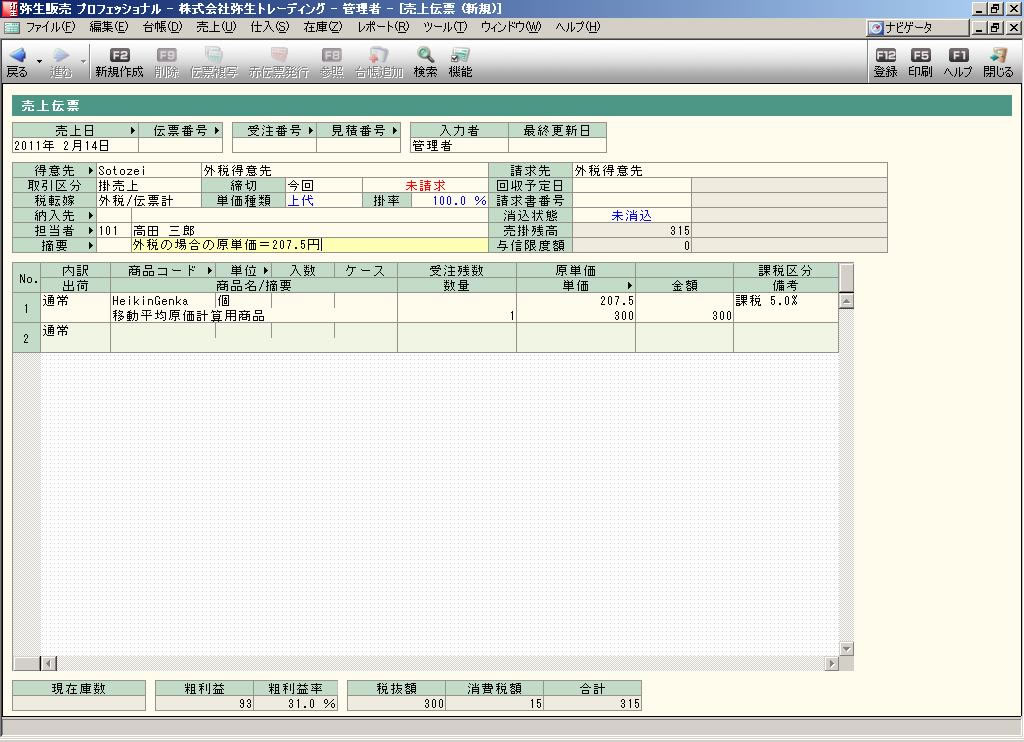Click the 税転嫁 field 外税/伝票計

click(x=149, y=201)
